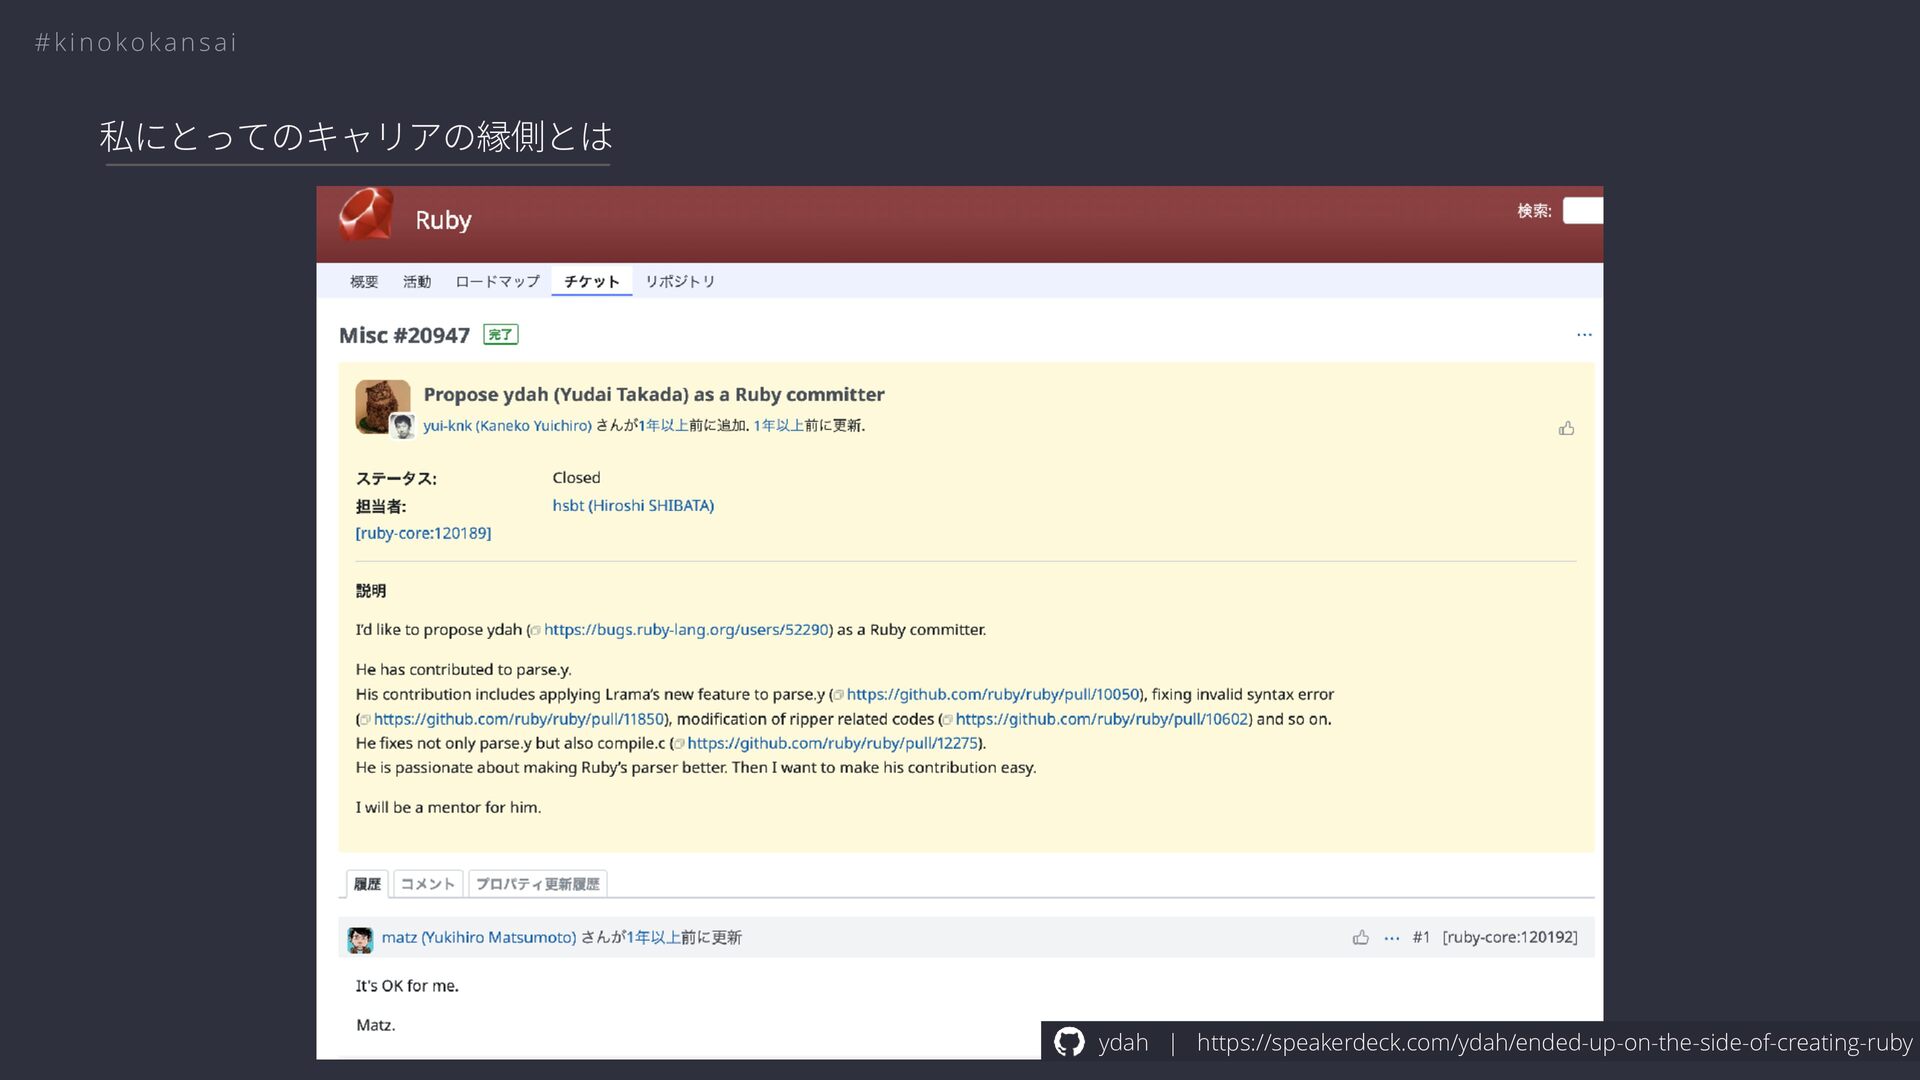This screenshot has height=1080, width=1920.
Task: Click the GitHub icon in the slide footer
Action: pyautogui.click(x=1069, y=1042)
